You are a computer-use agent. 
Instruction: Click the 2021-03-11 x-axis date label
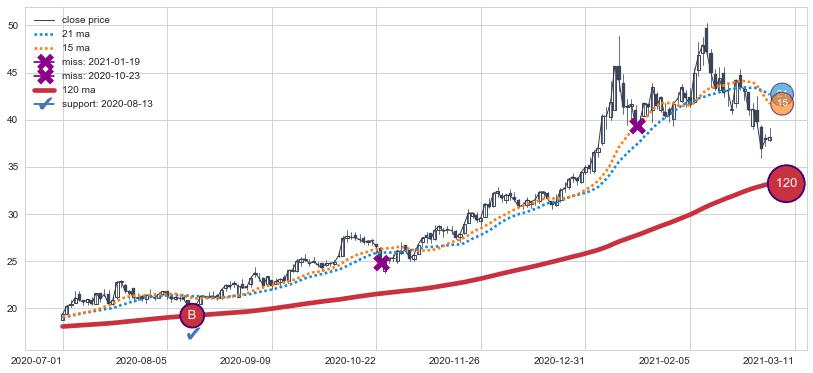point(766,360)
